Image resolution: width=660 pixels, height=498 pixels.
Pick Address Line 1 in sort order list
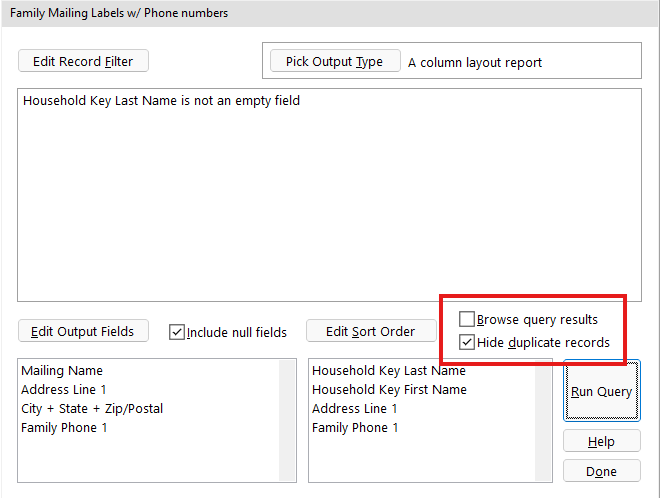pyautogui.click(x=354, y=409)
